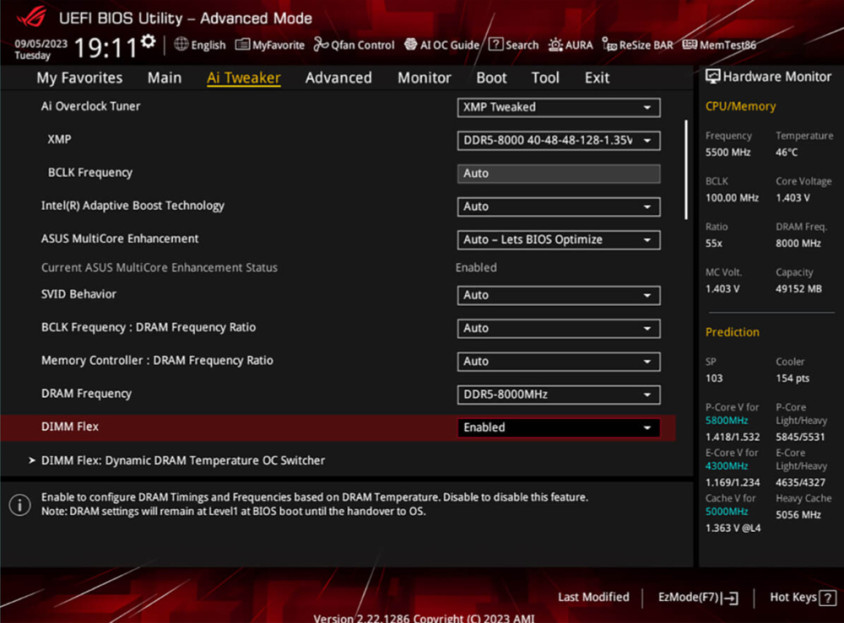Click the 46°C temperature value
844x623 pixels.
point(786,152)
